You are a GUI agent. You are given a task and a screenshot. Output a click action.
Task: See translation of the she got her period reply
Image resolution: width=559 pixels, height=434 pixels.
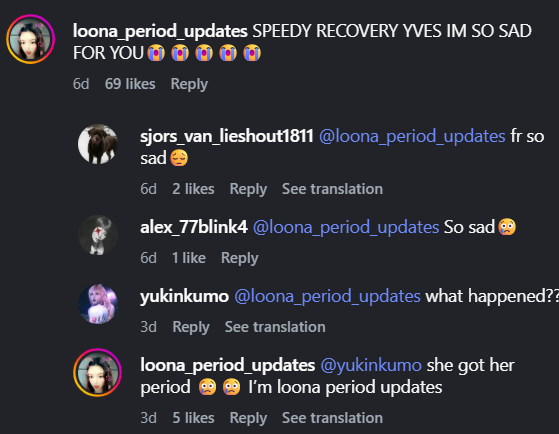click(x=332, y=418)
